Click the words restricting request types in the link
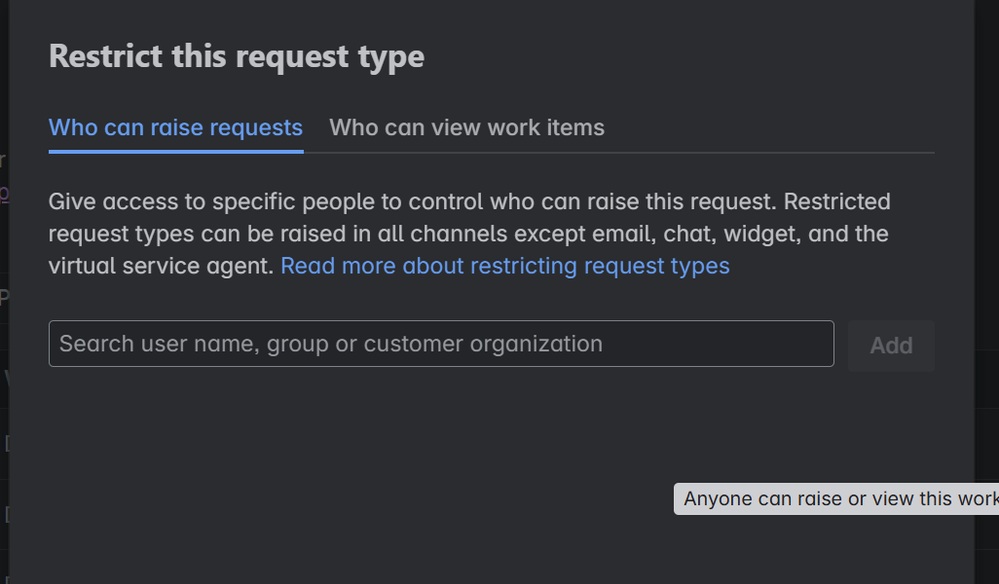Viewport: 999px width, 584px height. pyautogui.click(x=600, y=266)
